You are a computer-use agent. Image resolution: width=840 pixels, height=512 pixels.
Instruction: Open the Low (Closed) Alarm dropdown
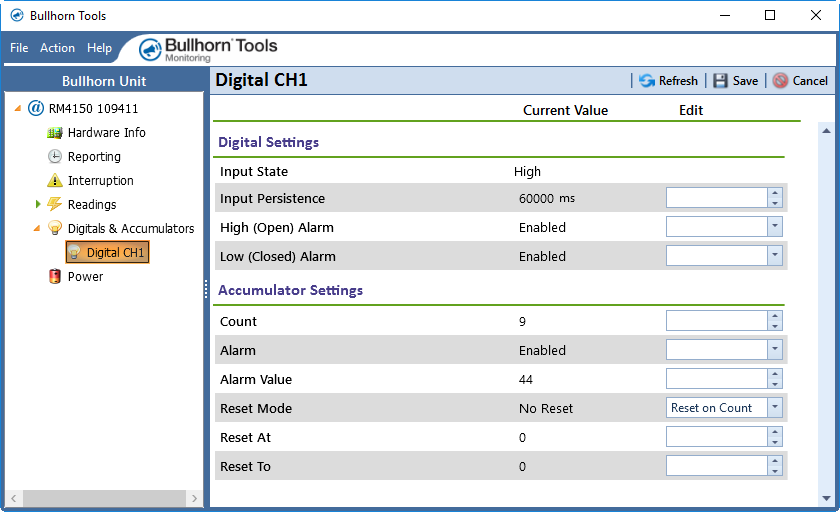click(775, 255)
